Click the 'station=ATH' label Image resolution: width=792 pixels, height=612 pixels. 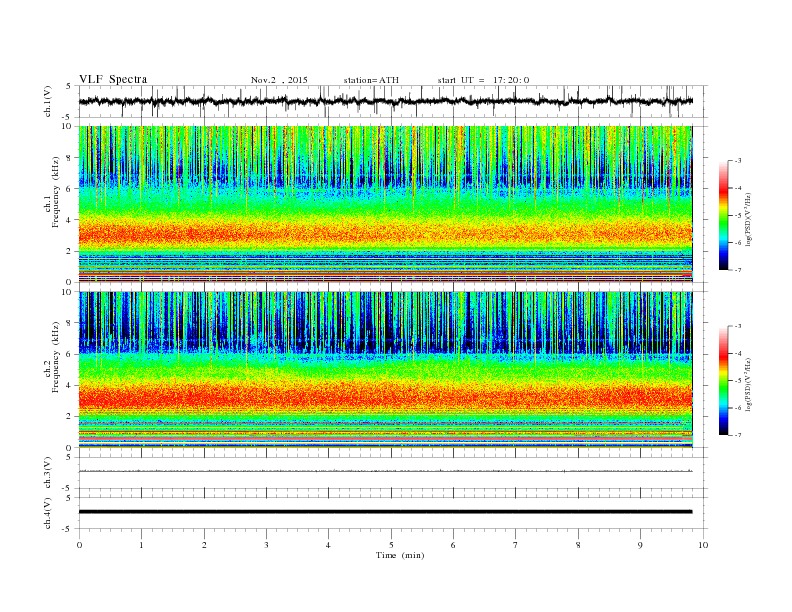pos(371,80)
